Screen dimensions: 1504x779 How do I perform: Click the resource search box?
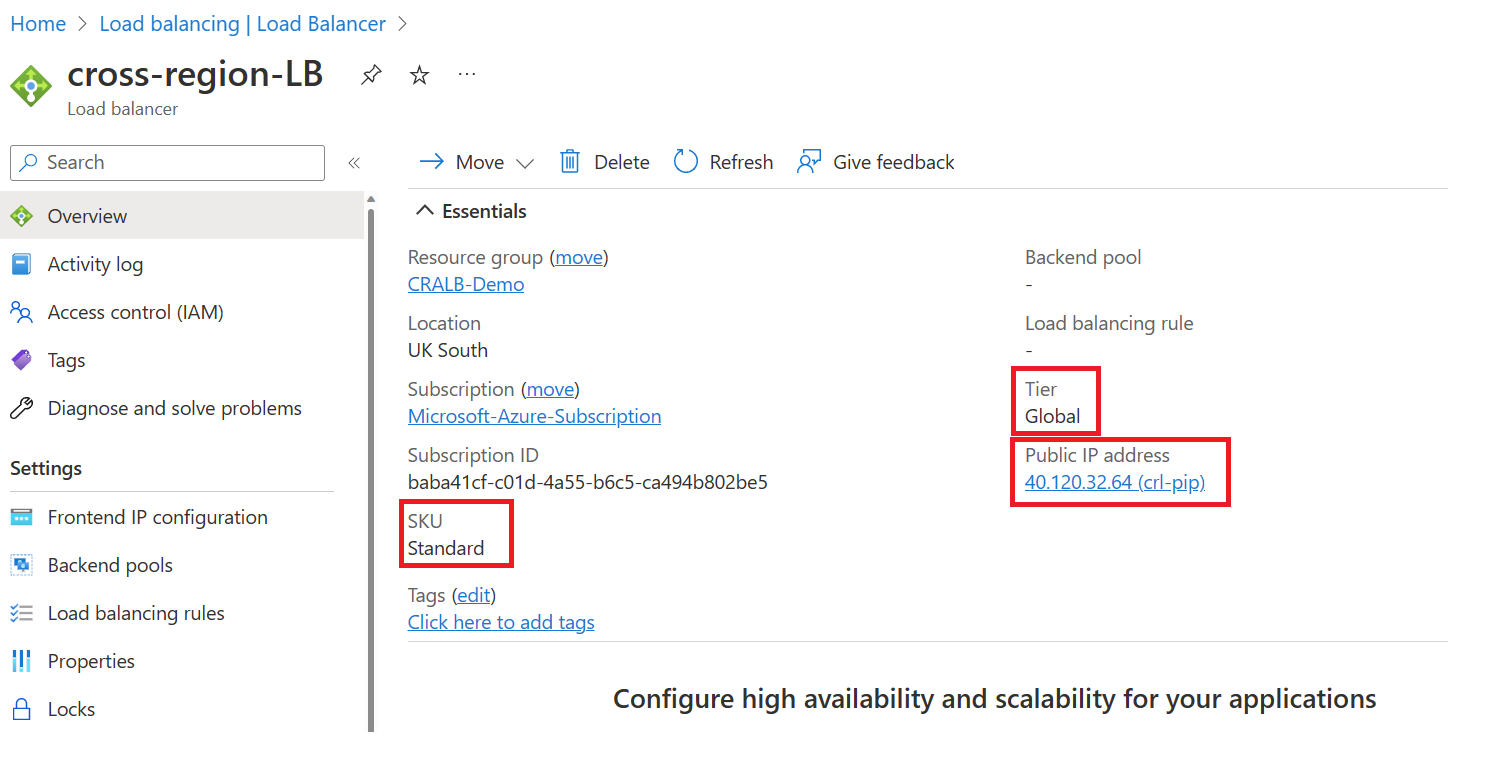tap(166, 162)
